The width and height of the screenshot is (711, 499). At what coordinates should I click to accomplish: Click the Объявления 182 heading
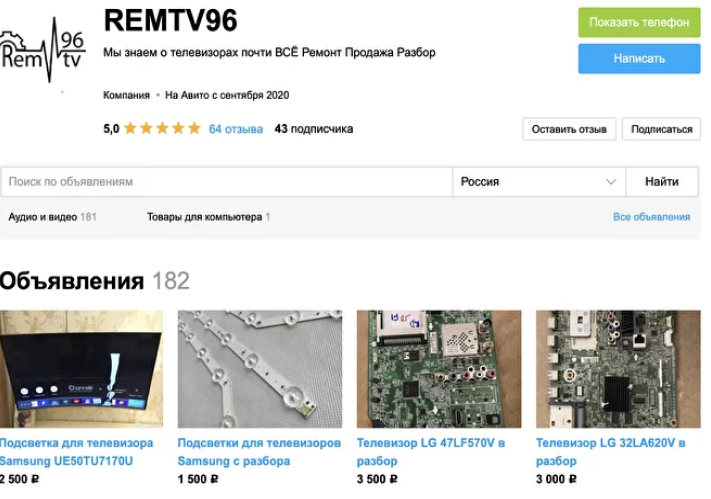coord(95,281)
